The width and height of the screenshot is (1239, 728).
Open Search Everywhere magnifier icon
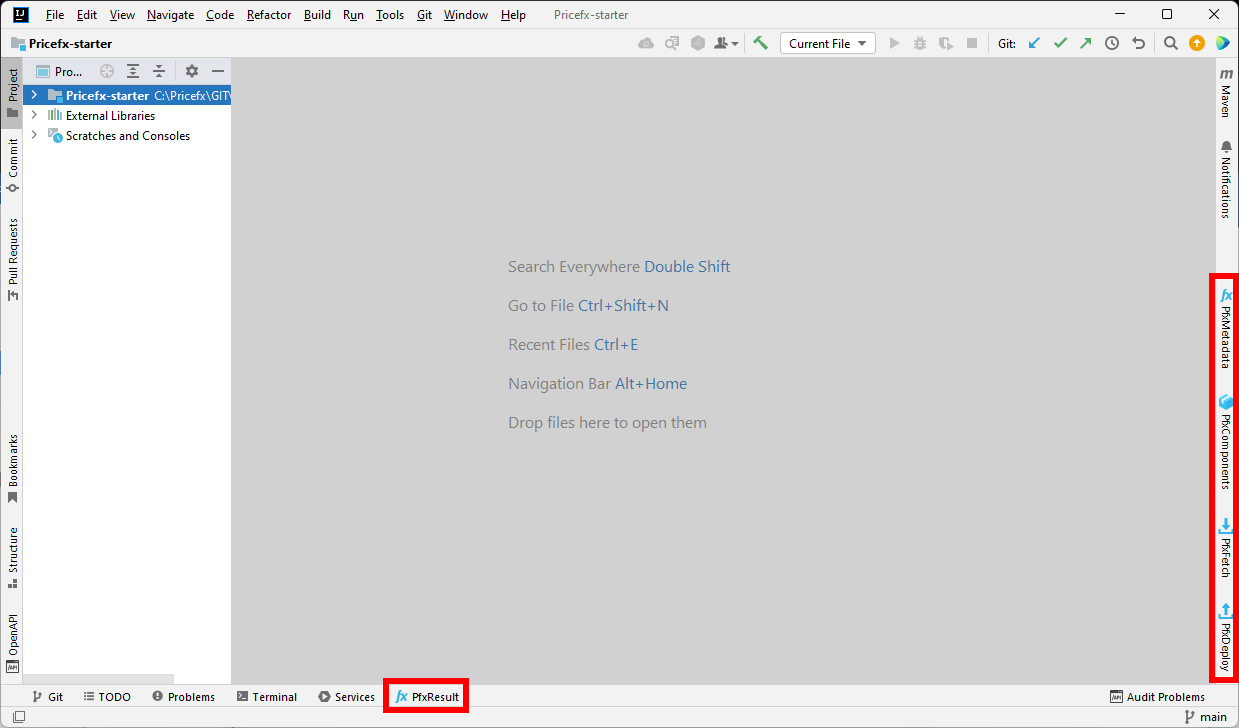pos(1170,43)
